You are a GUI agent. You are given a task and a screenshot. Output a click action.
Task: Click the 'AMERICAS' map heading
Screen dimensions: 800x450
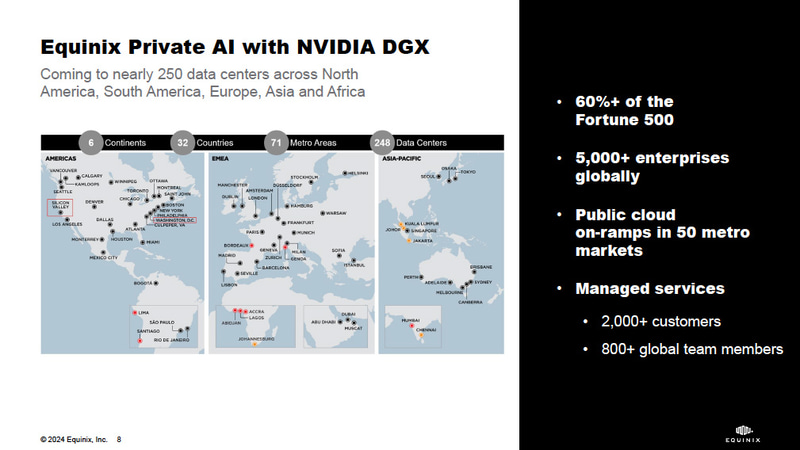61,159
